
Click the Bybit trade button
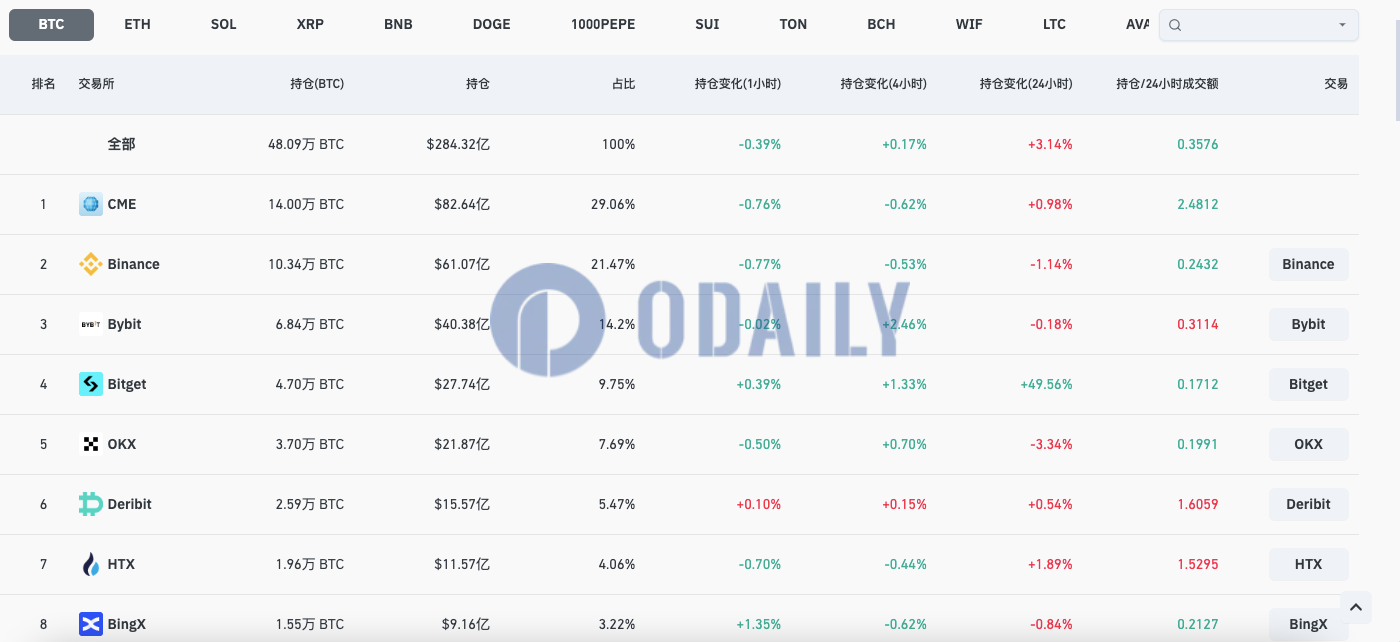click(x=1308, y=324)
